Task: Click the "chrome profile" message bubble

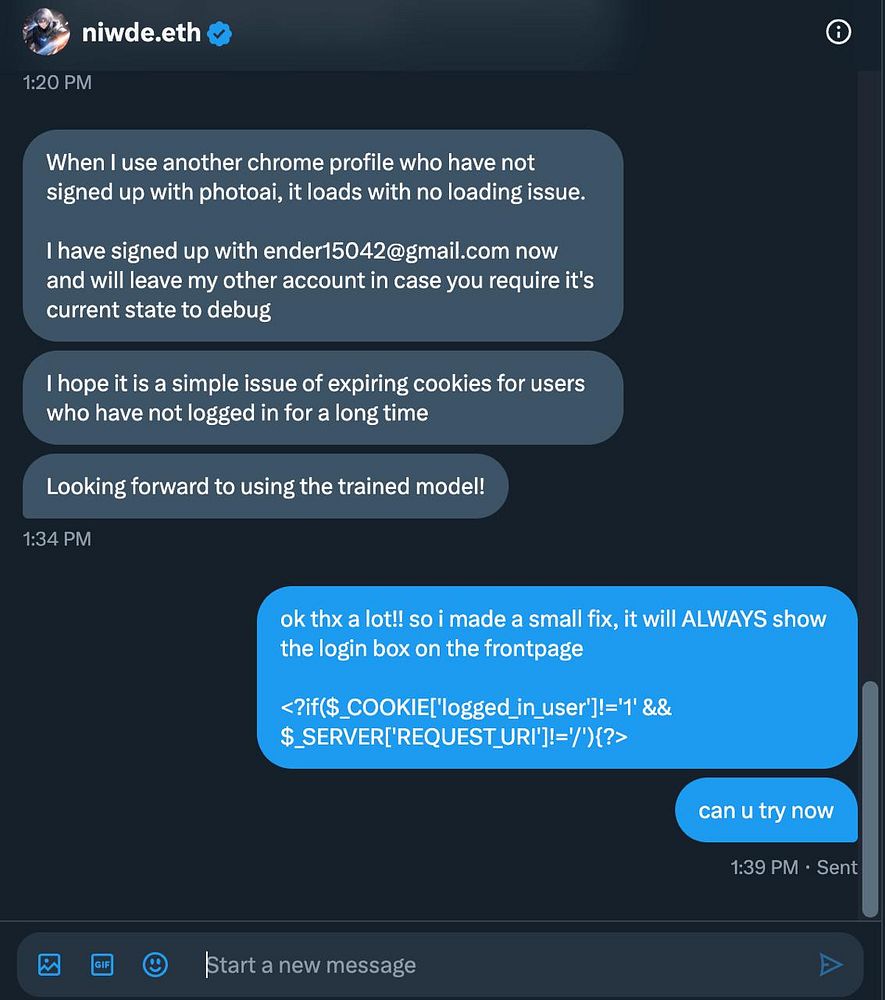Action: [323, 235]
